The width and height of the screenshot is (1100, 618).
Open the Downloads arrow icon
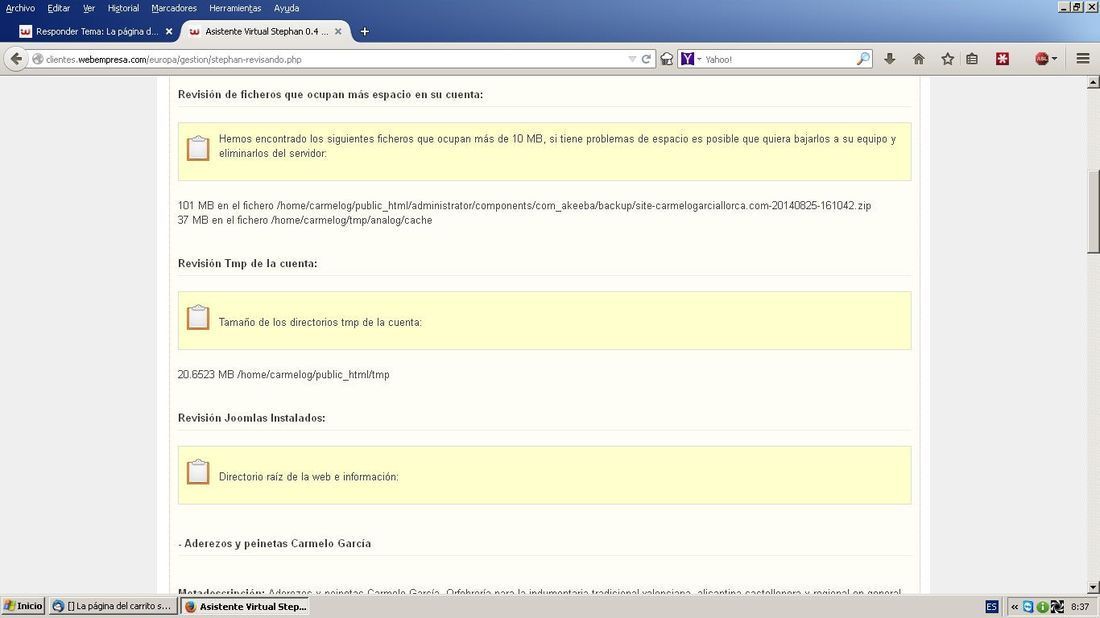coord(890,59)
